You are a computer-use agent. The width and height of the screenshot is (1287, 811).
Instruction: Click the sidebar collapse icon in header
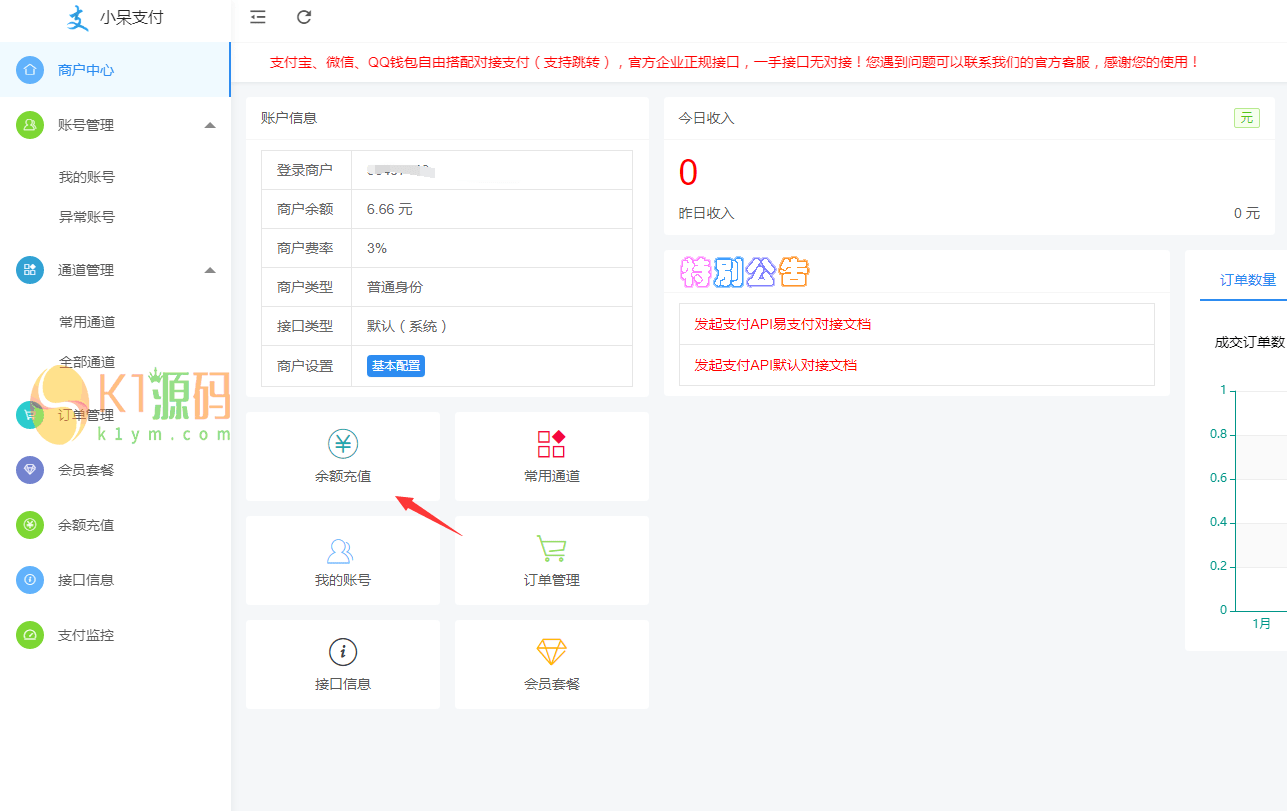[x=258, y=17]
